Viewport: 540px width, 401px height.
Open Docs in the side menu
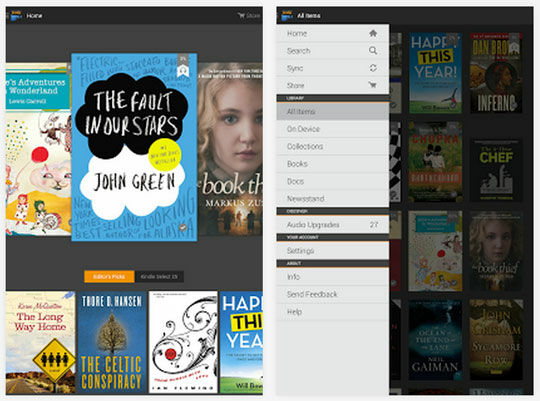tap(333, 181)
